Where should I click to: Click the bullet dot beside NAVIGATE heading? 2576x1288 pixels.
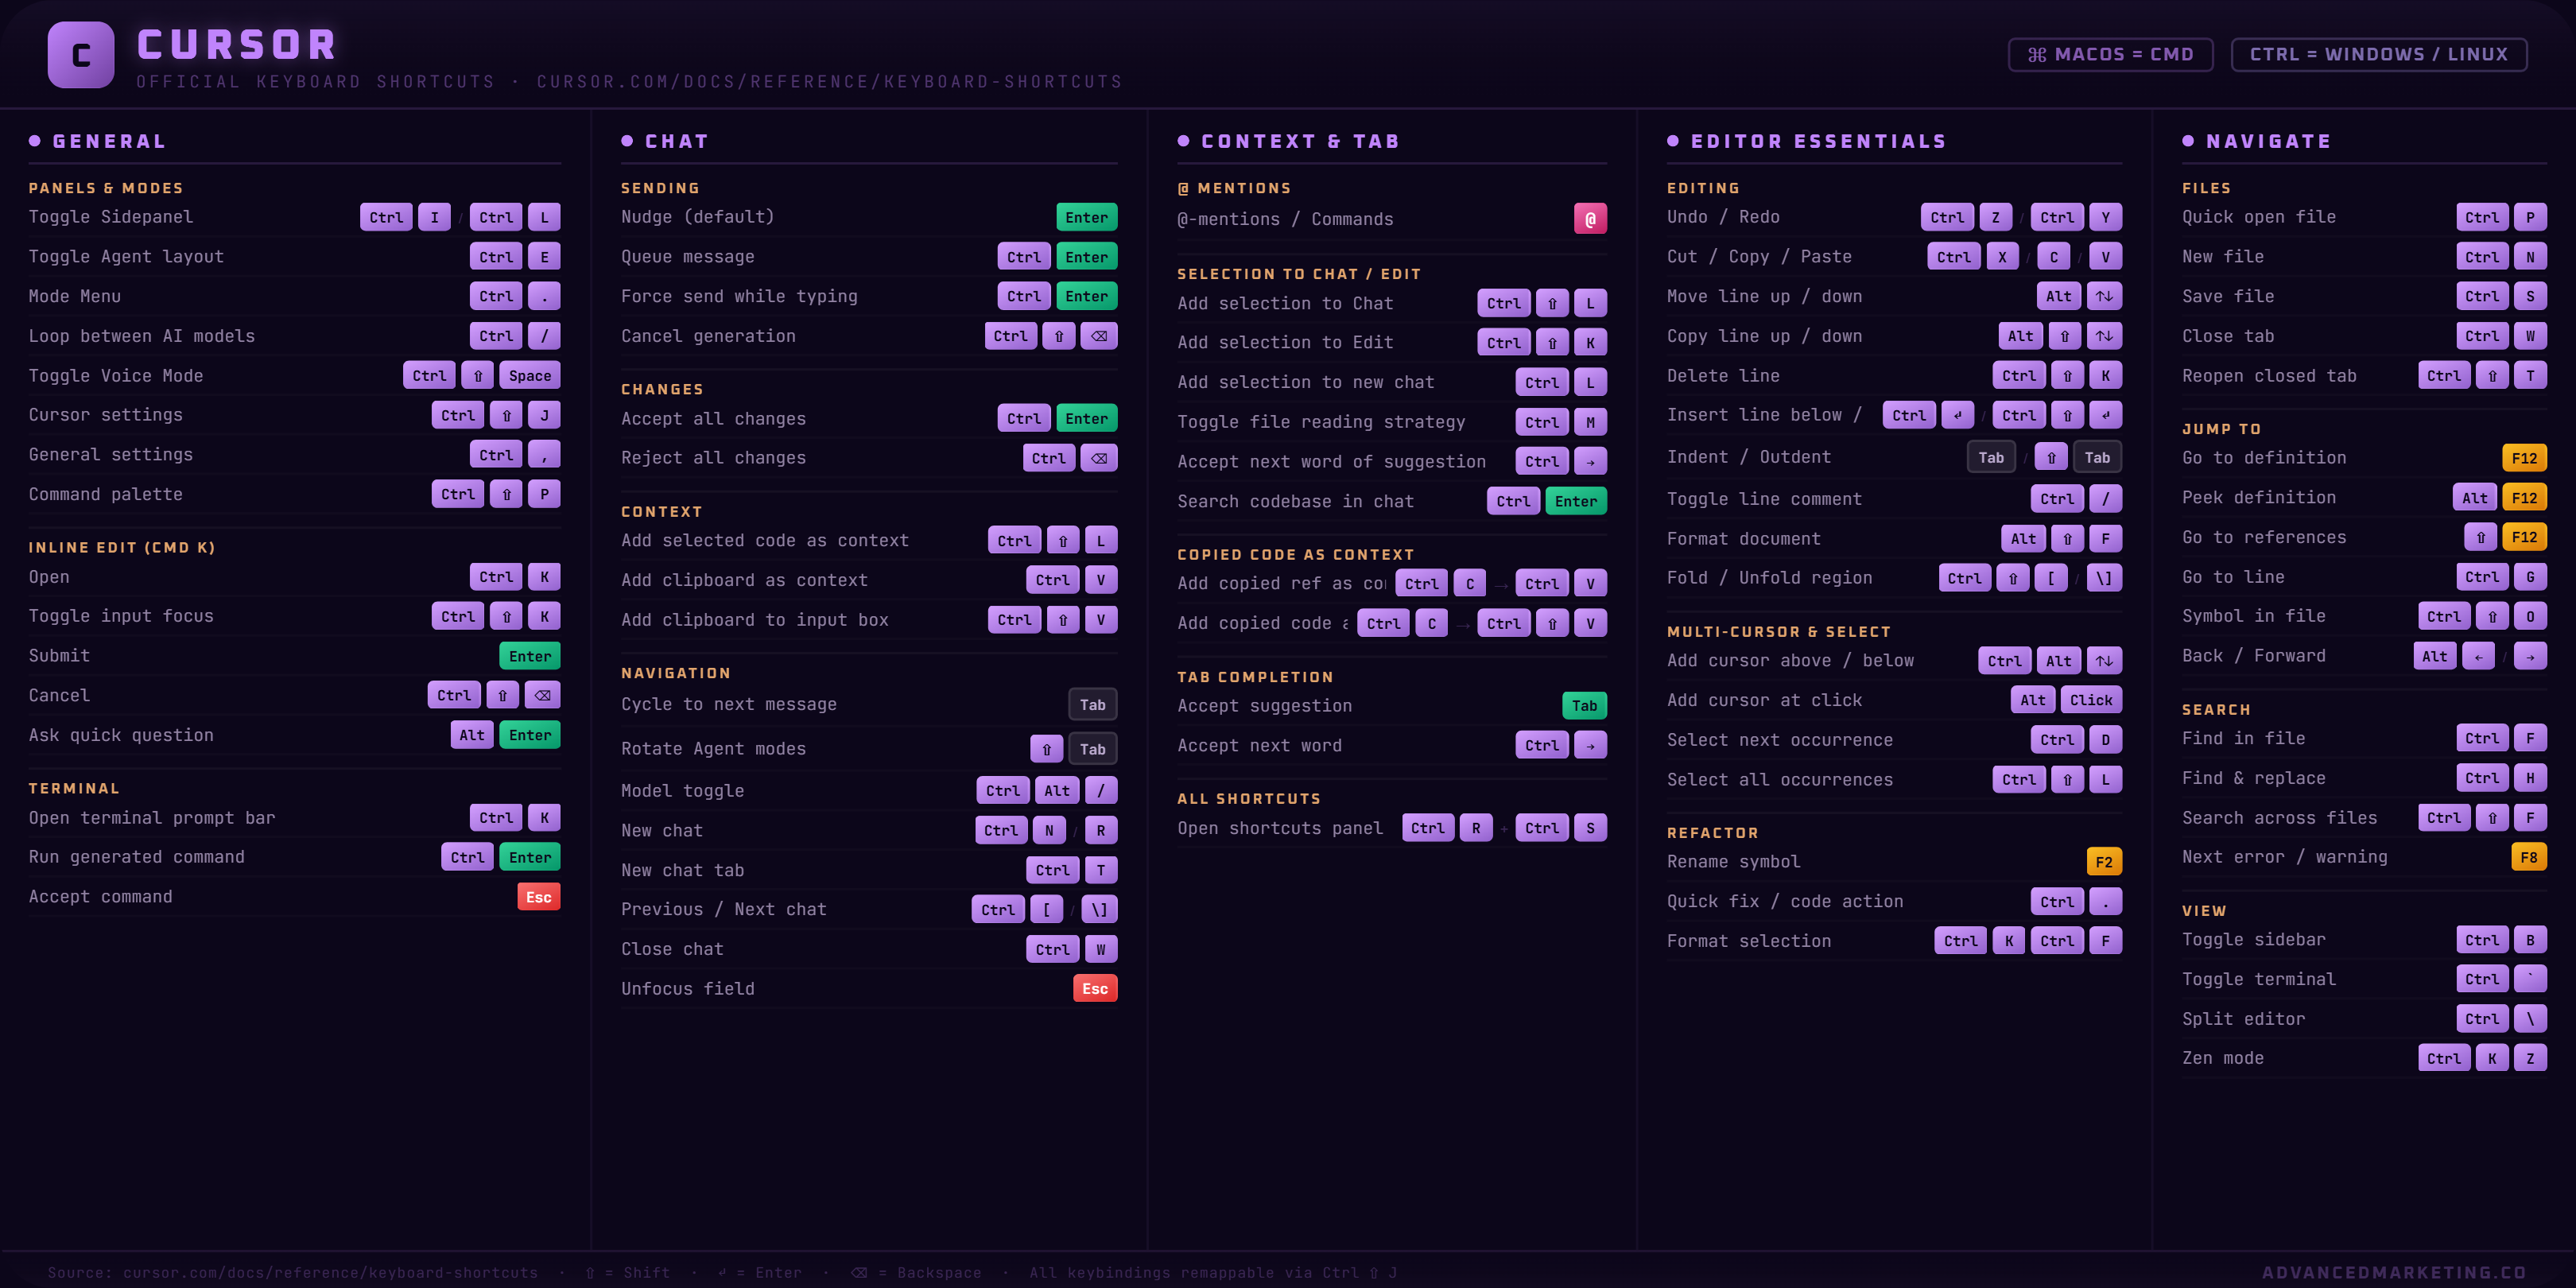click(2187, 141)
